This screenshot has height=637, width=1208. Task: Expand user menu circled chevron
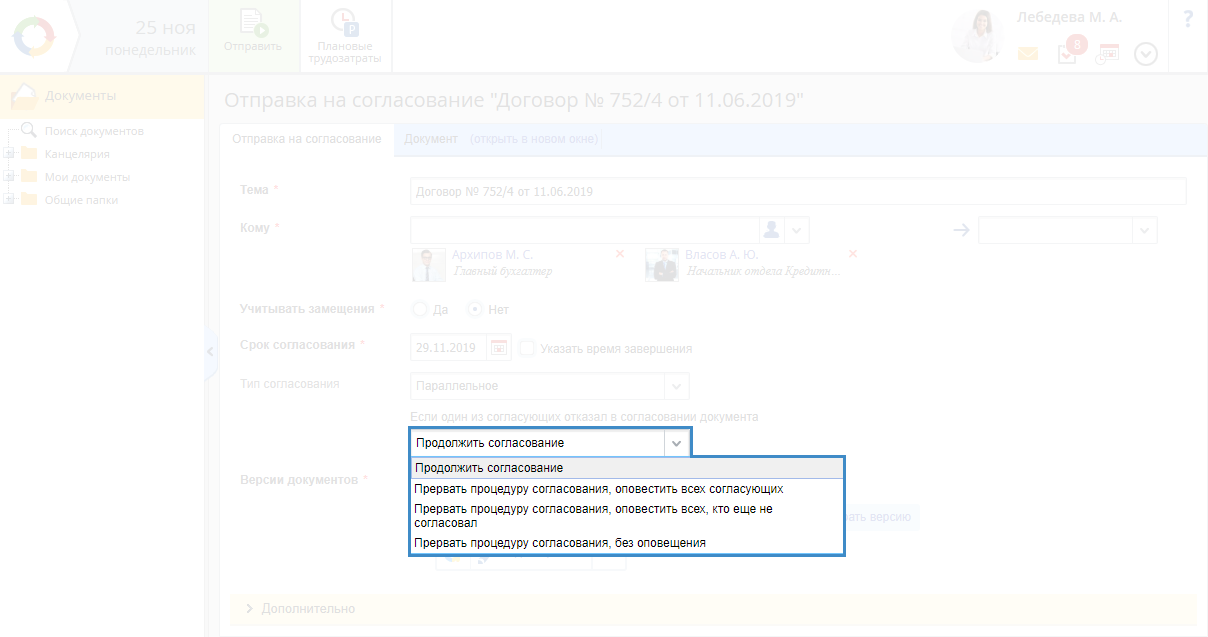[x=1146, y=54]
